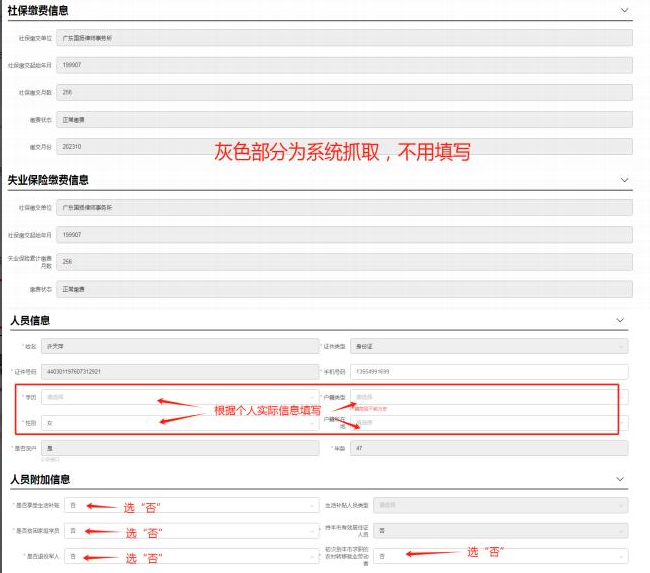
Task: Open the 农村转移就业劳动者 dropdown
Action: 501,556
